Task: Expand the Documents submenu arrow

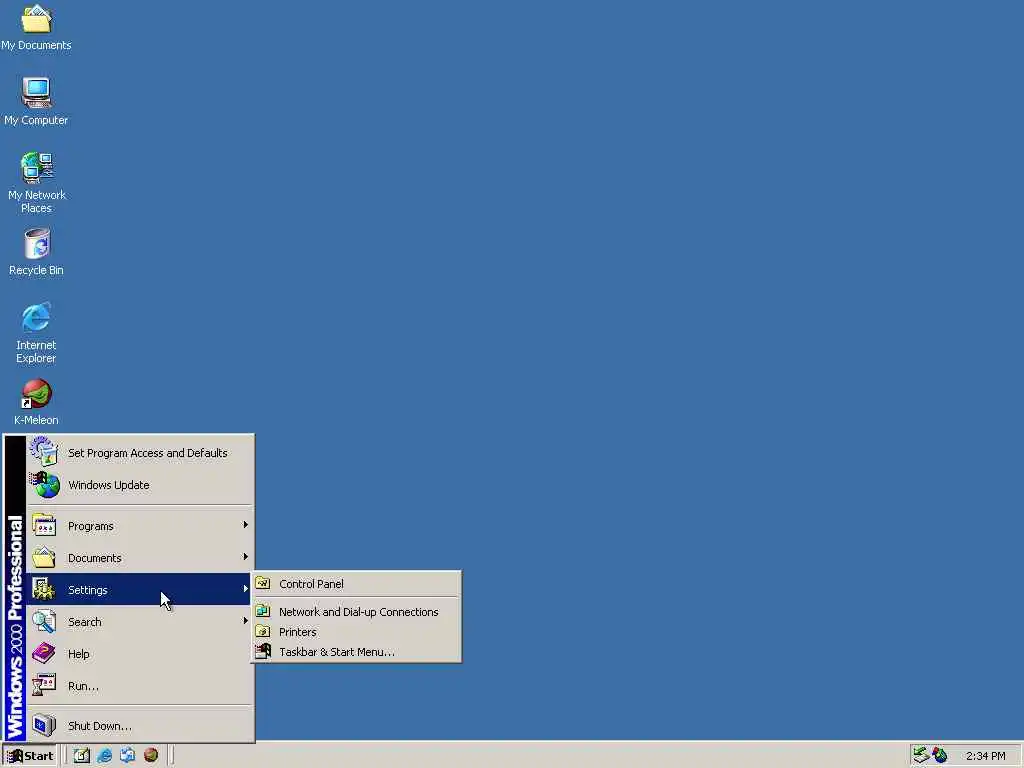Action: click(x=246, y=557)
